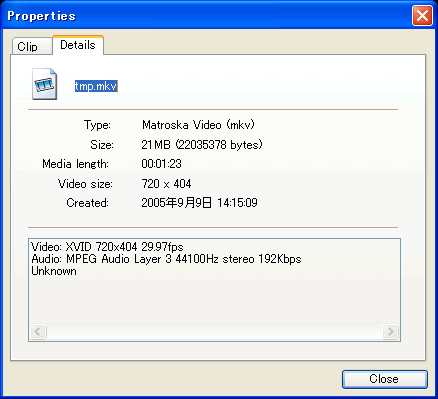Viewport: 438px width, 399px height.
Task: Click the 'Media length:' label
Action: tap(75, 164)
